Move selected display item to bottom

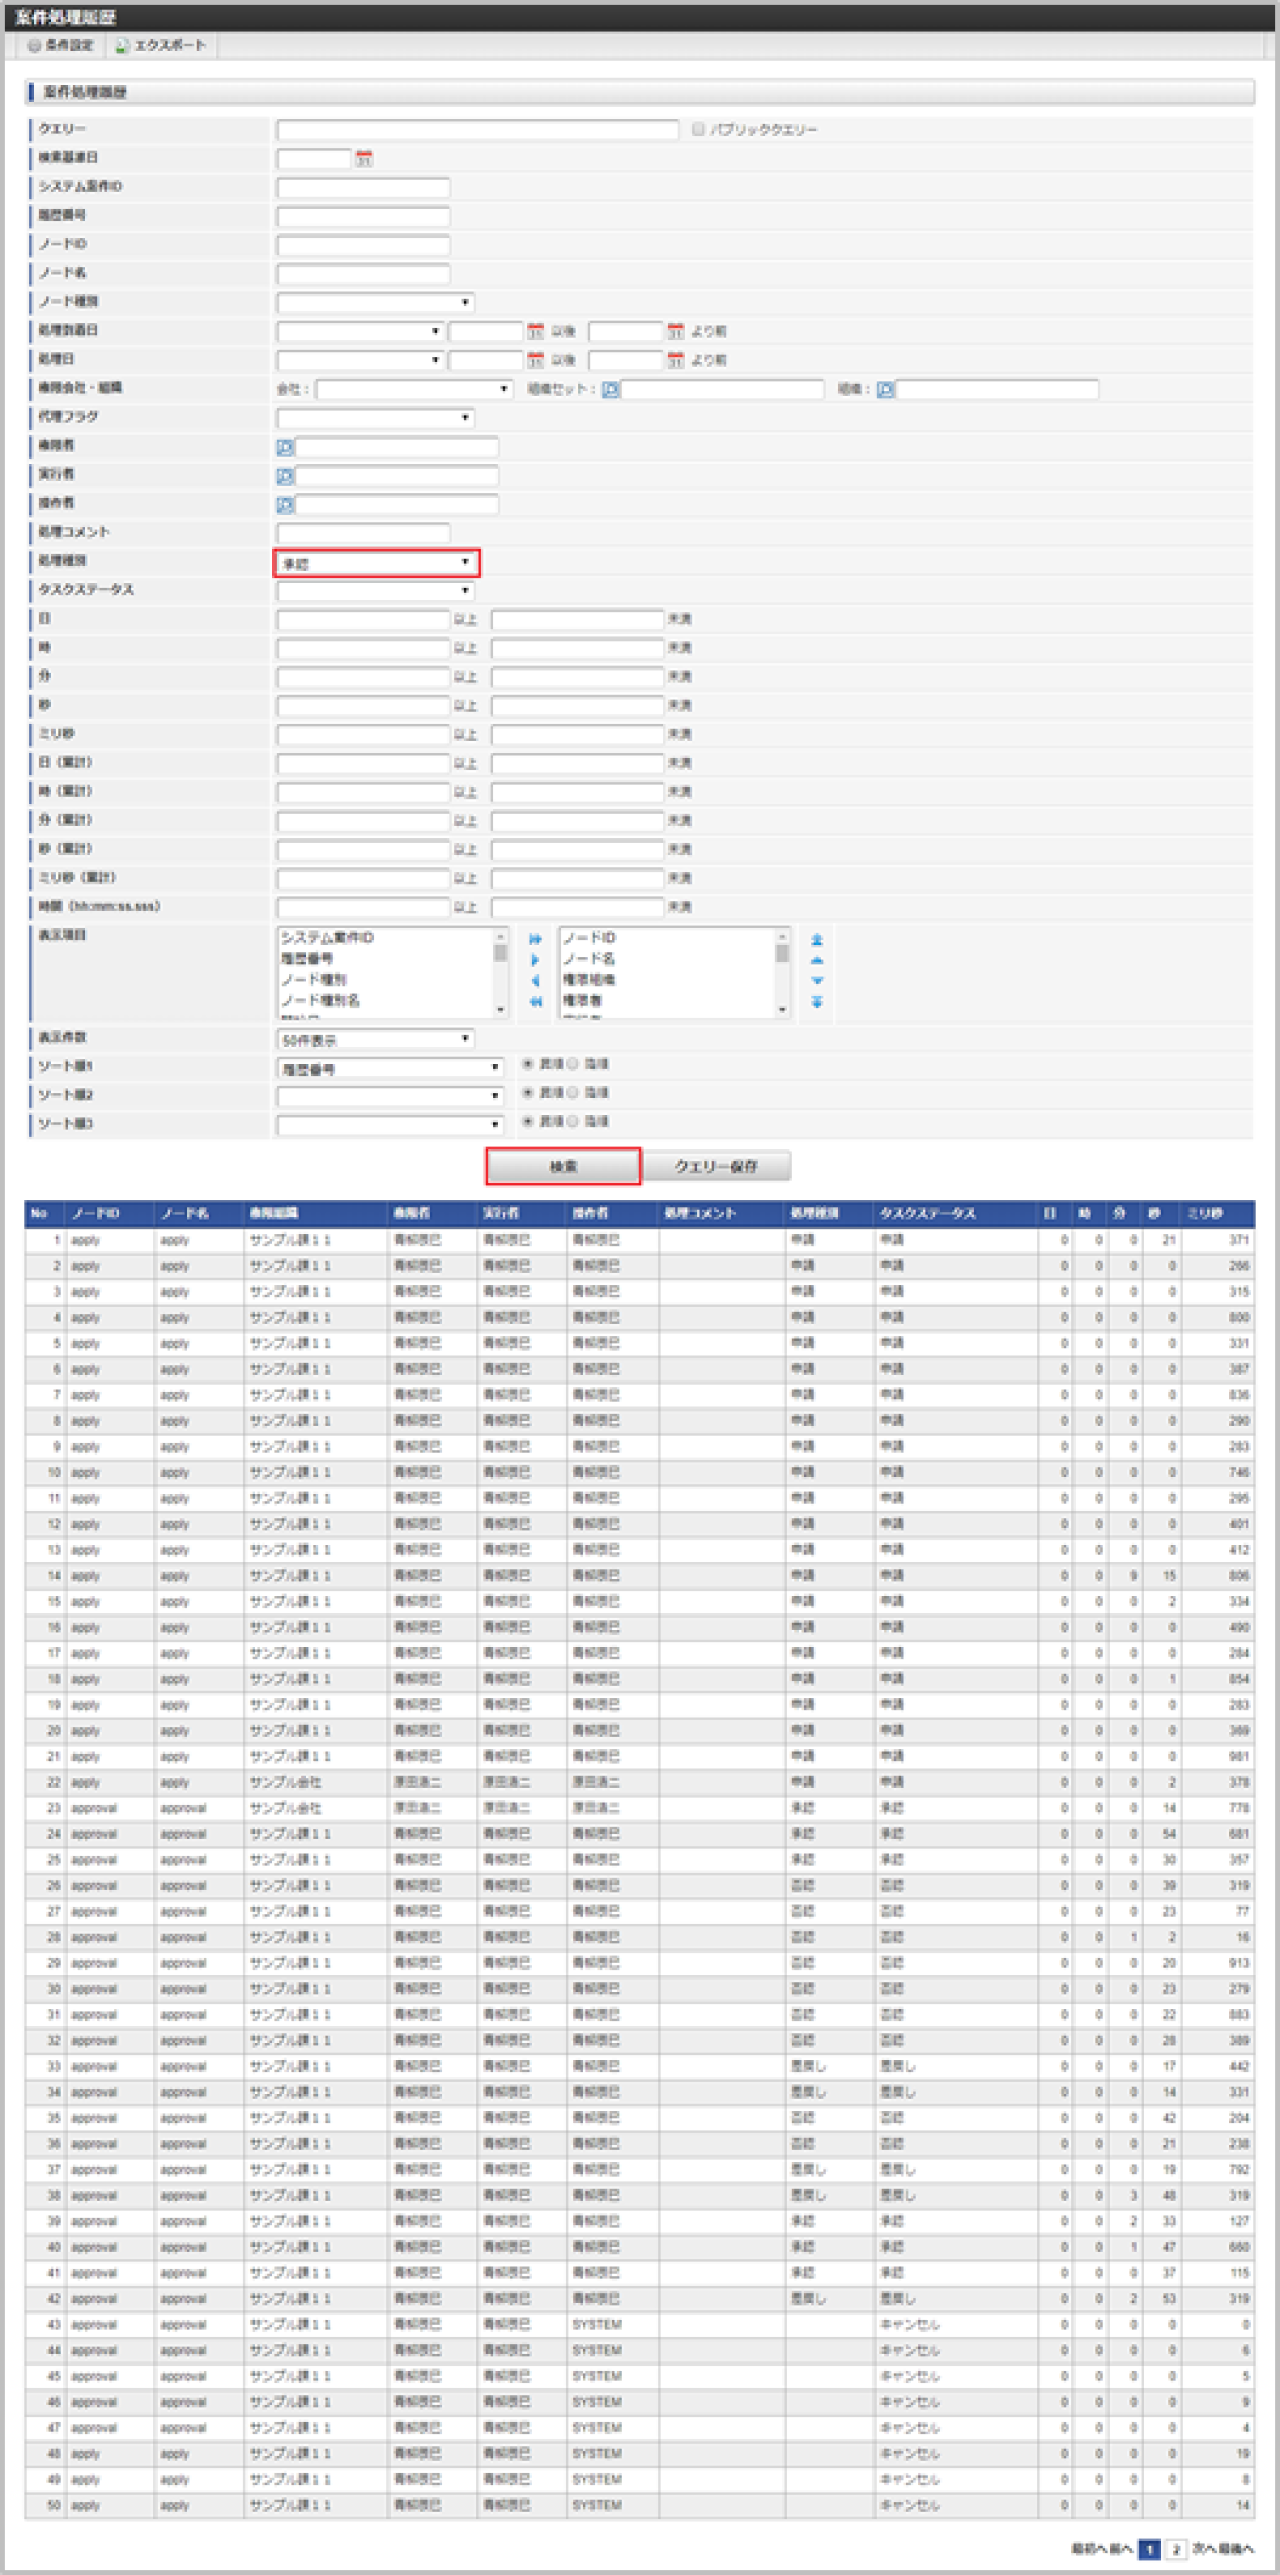click(817, 1002)
